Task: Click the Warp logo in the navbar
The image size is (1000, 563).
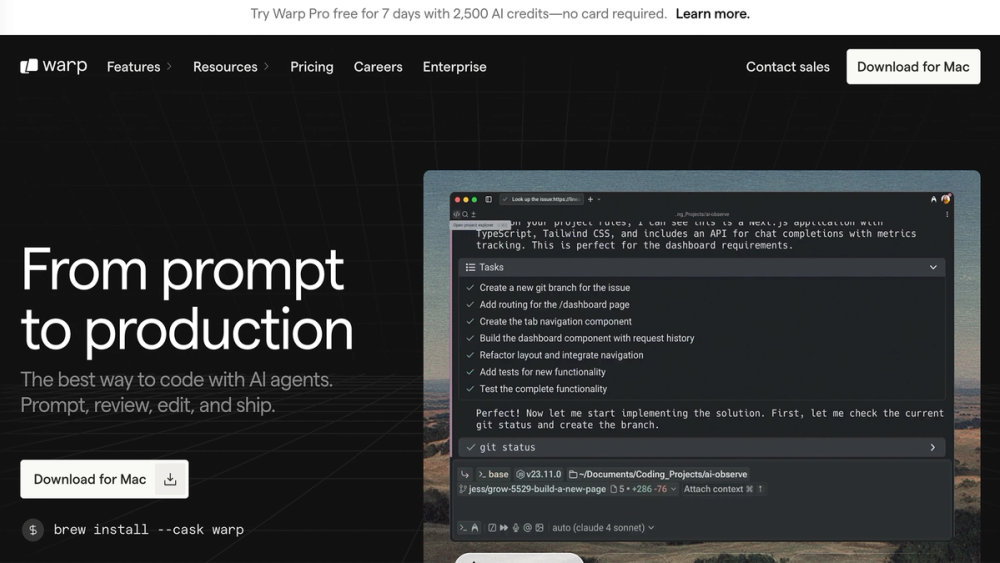Action: pyautogui.click(x=54, y=66)
